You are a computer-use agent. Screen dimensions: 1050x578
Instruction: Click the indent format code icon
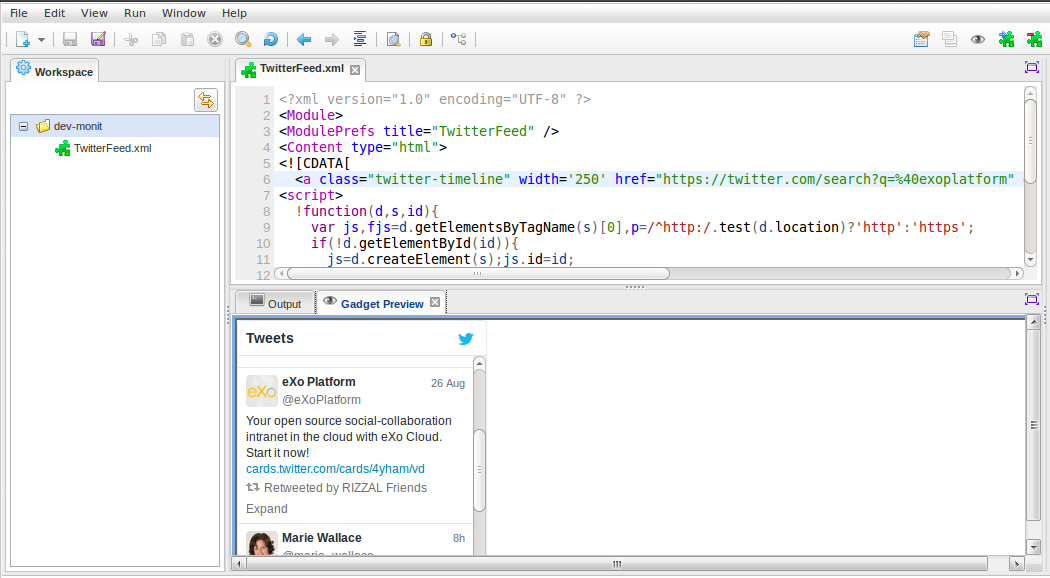[x=360, y=39]
